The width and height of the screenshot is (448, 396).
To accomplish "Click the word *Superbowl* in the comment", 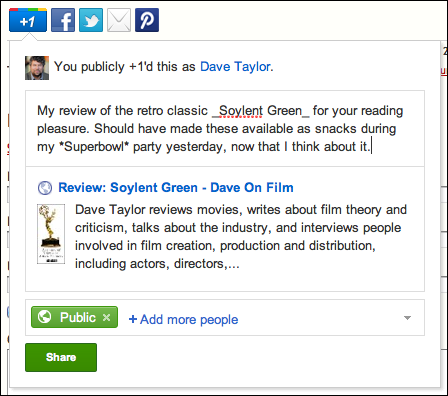I will 94,147.
